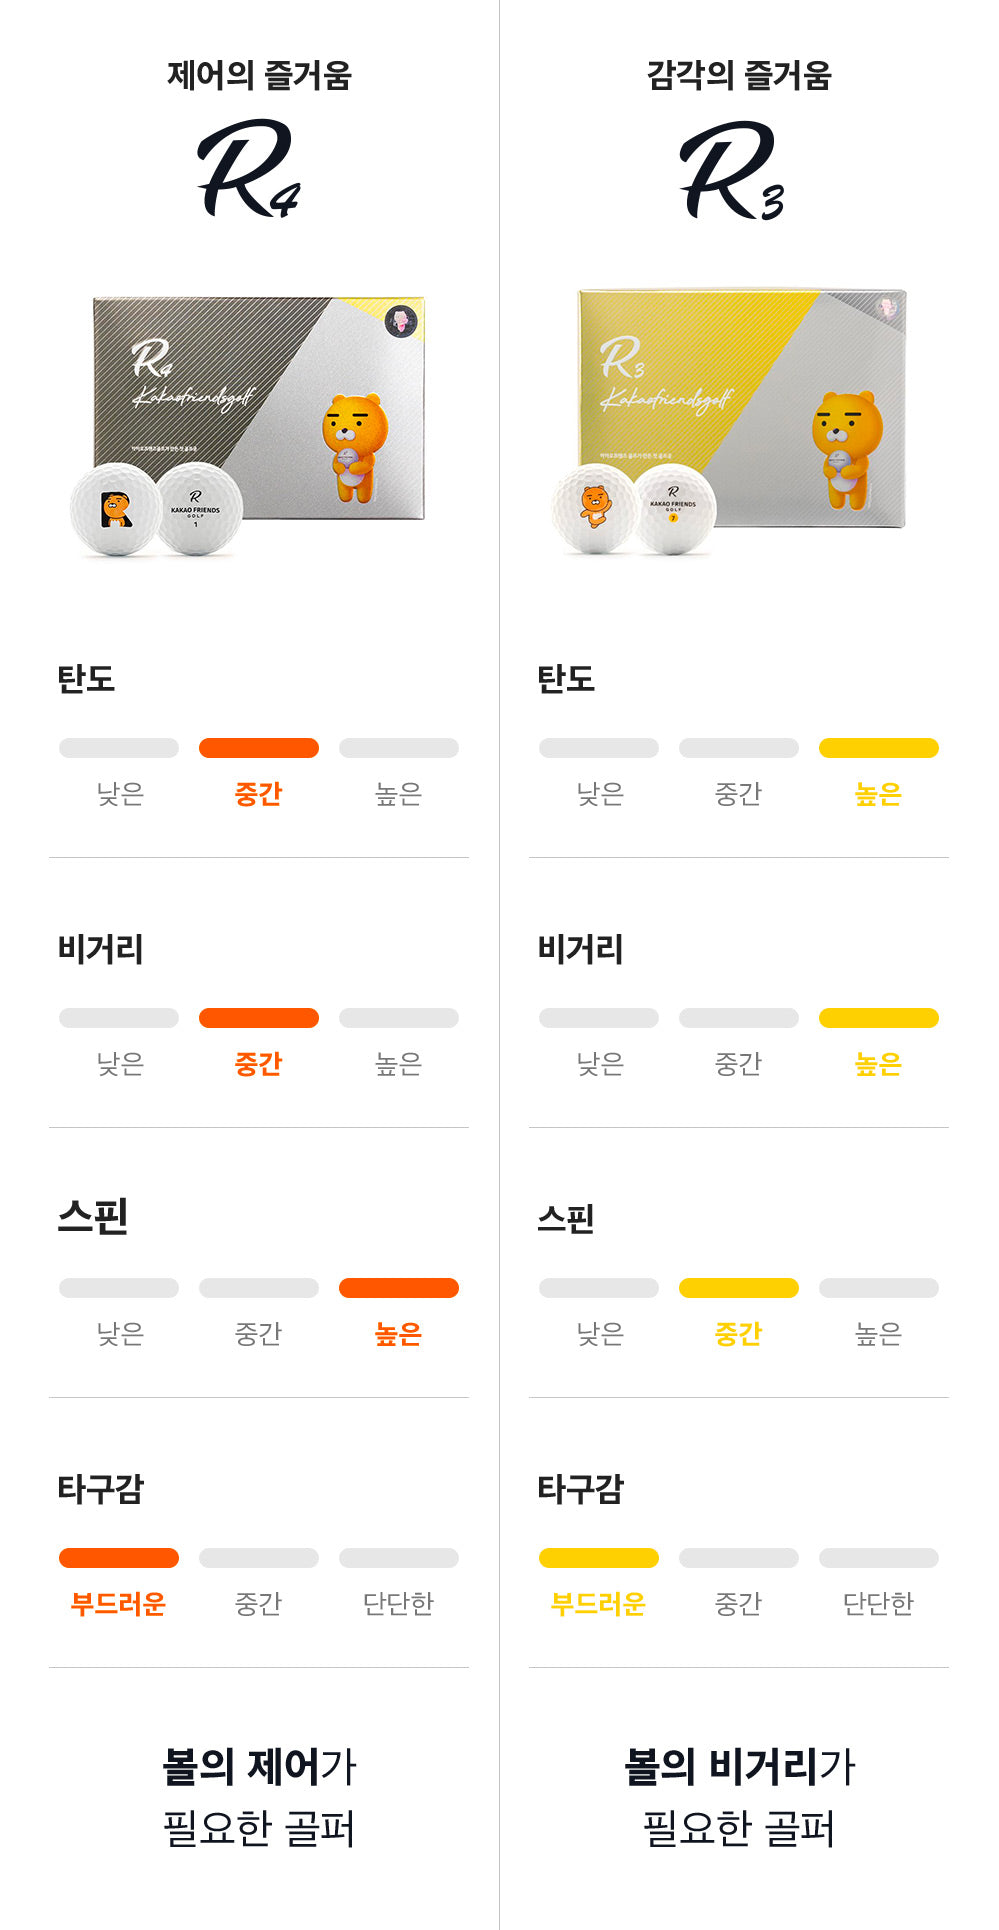Screen dimensions: 999x1930
Task: Click the Ryan character on the yellow R3 box
Action: (846, 447)
